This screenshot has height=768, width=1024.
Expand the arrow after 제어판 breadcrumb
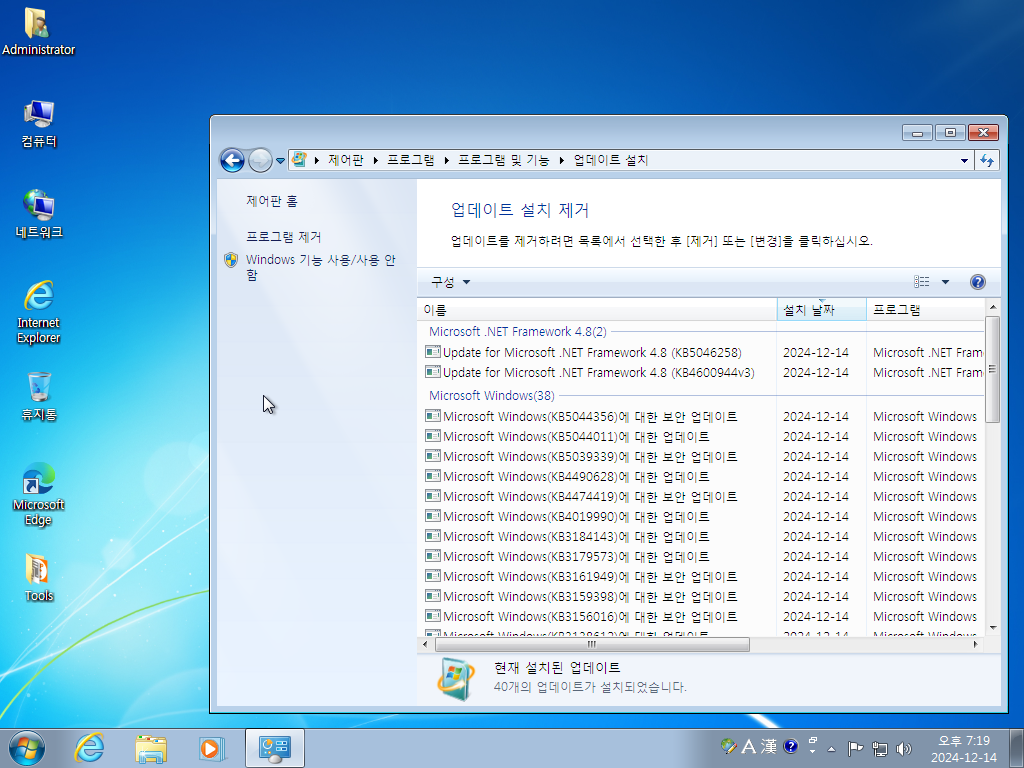pyautogui.click(x=376, y=160)
